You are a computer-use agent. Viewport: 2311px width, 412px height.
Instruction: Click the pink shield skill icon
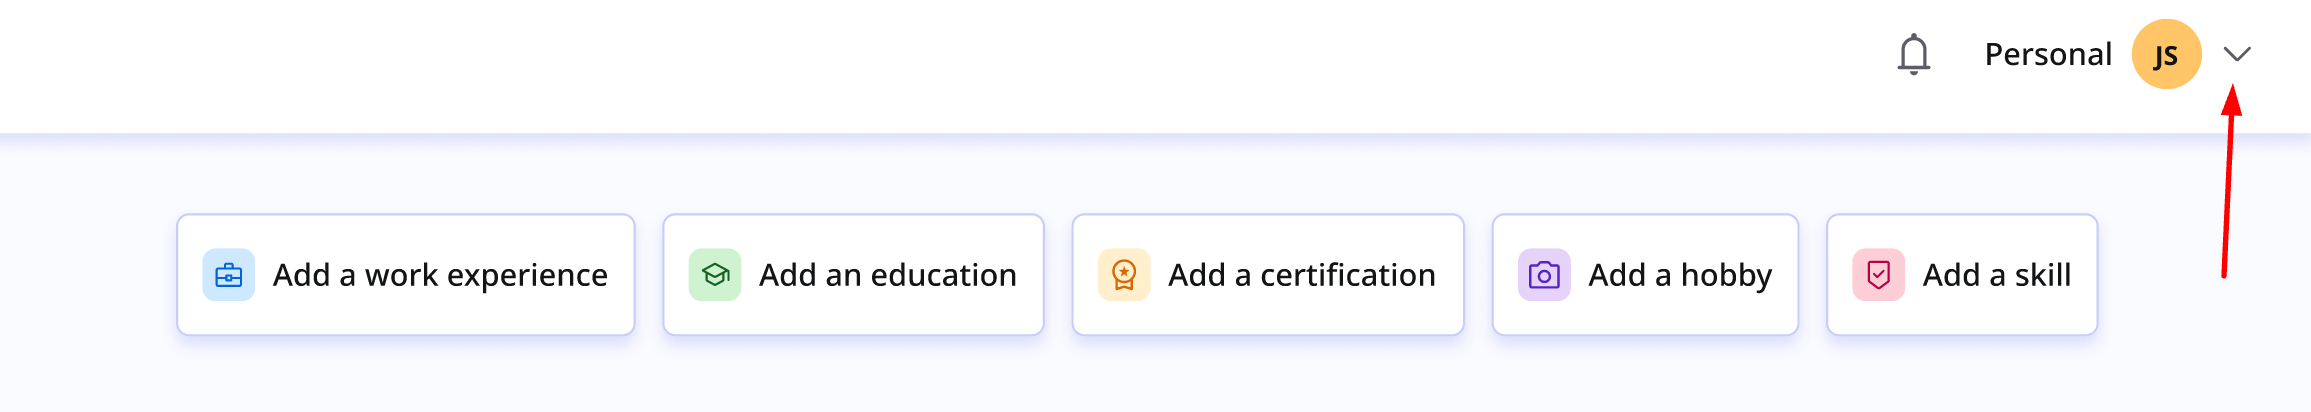[1878, 275]
